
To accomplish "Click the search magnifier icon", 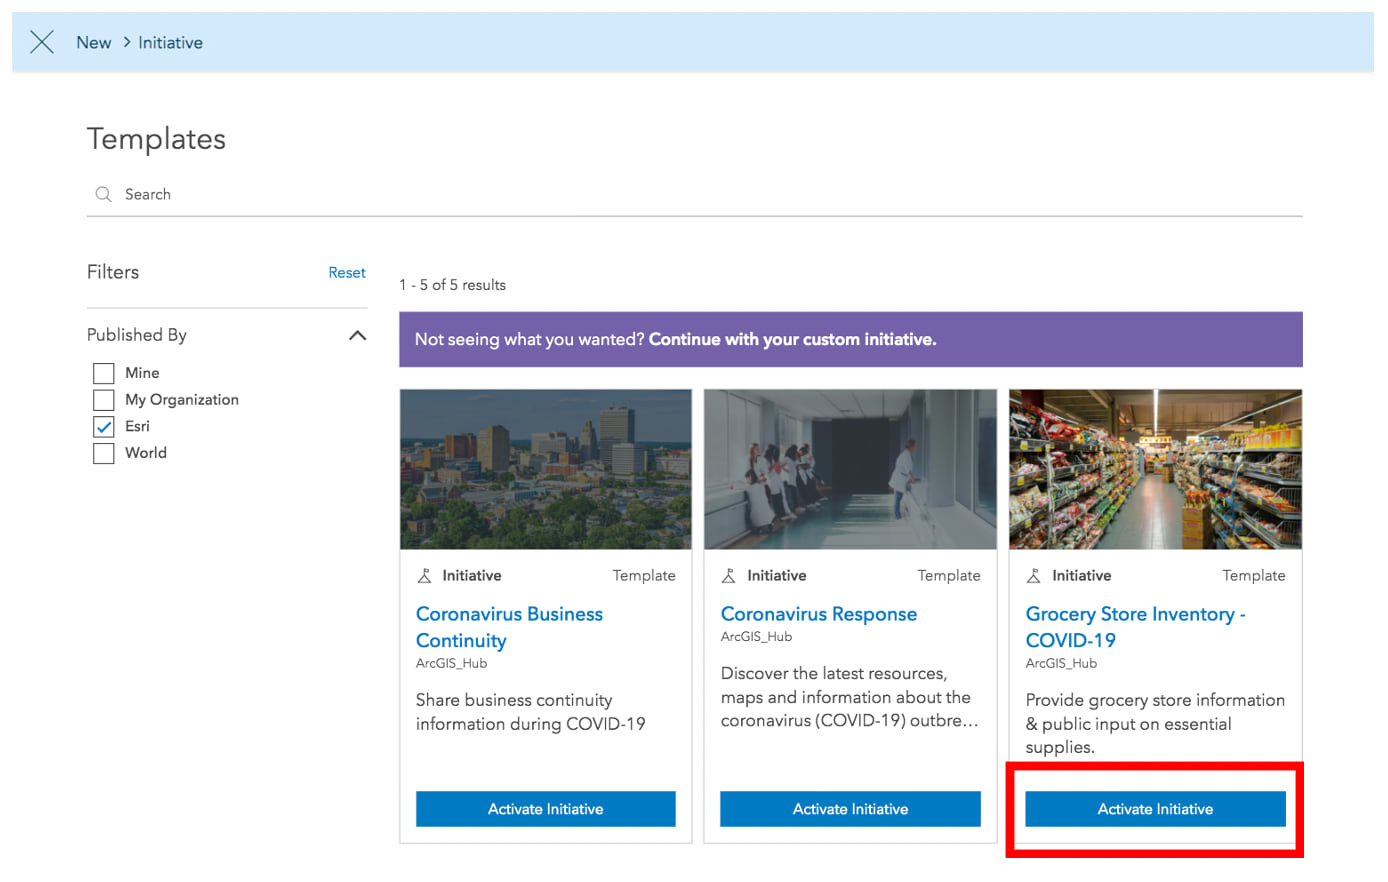I will 103,194.
